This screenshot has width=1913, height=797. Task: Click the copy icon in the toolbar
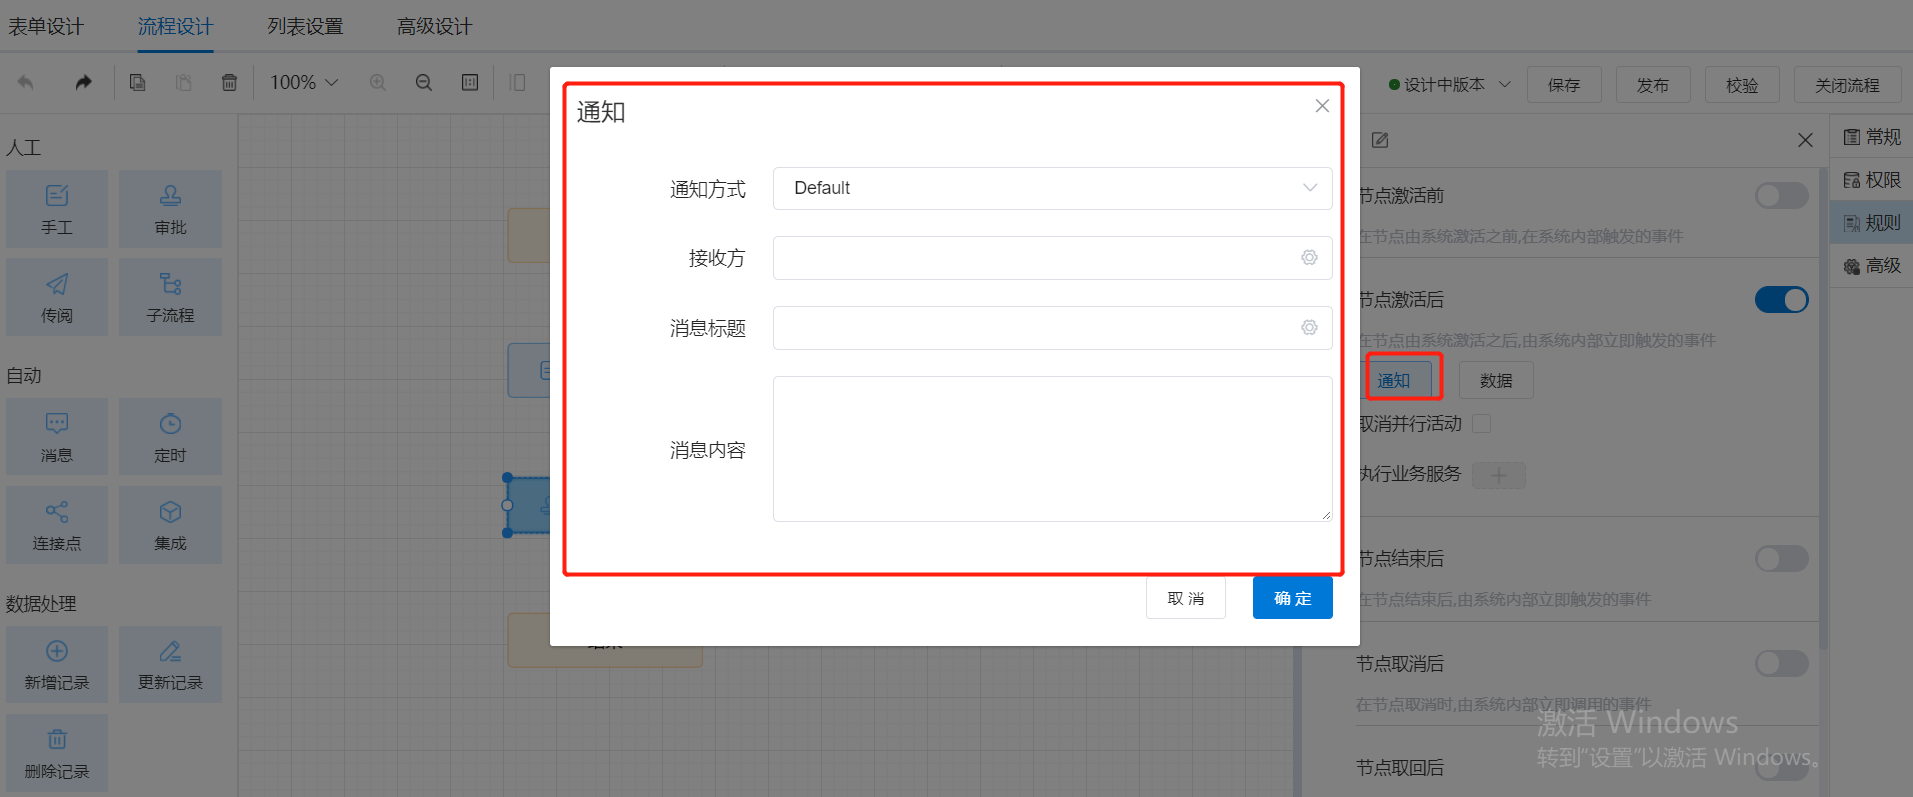(138, 82)
